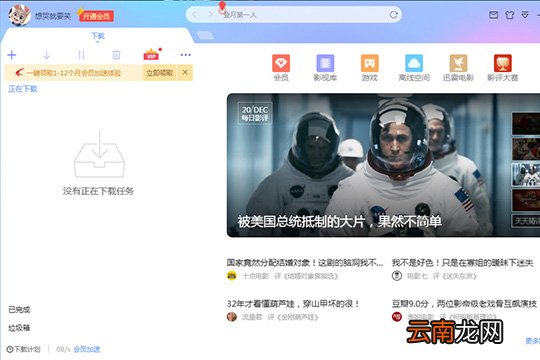Image resolution: width=540 pixels, height=360 pixels.
Task: Add a new download task with plus icon
Action: 12,55
